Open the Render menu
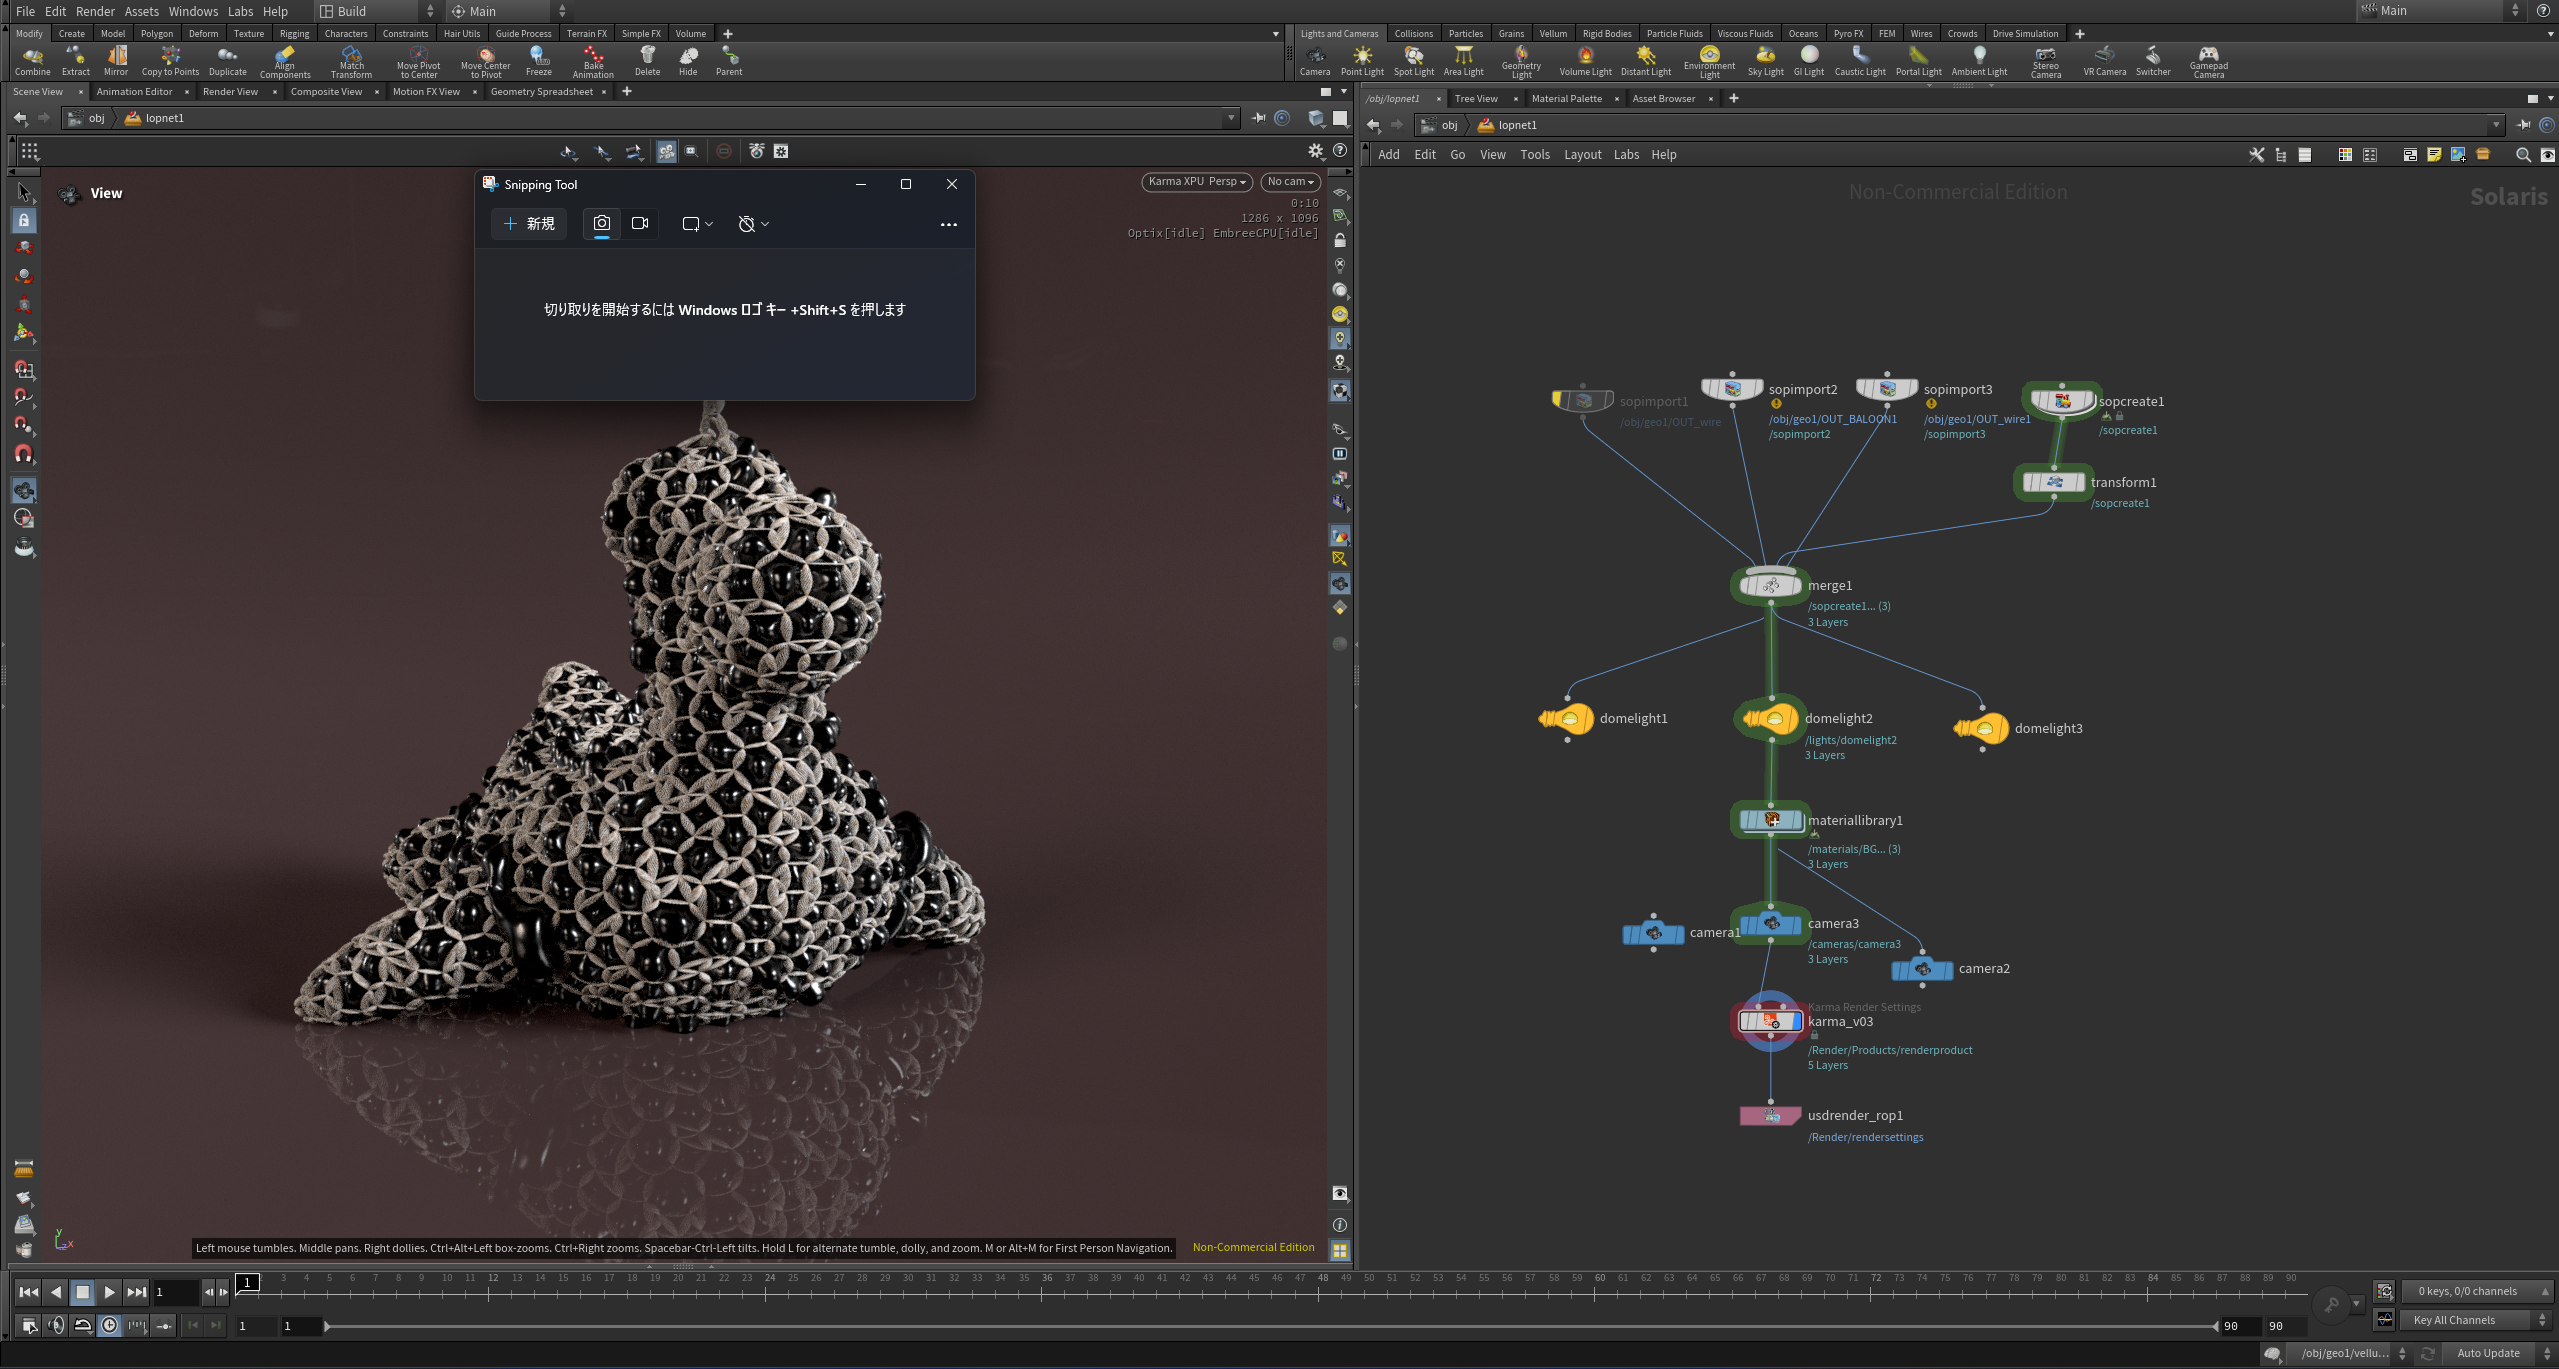Viewport: 2559px width, 1369px height. pos(95,11)
